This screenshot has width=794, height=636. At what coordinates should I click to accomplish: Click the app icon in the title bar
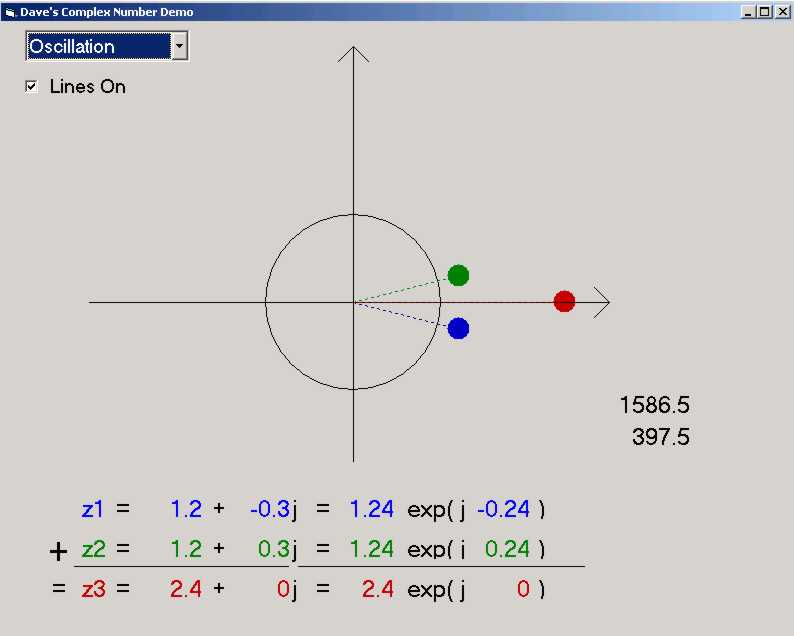point(10,12)
